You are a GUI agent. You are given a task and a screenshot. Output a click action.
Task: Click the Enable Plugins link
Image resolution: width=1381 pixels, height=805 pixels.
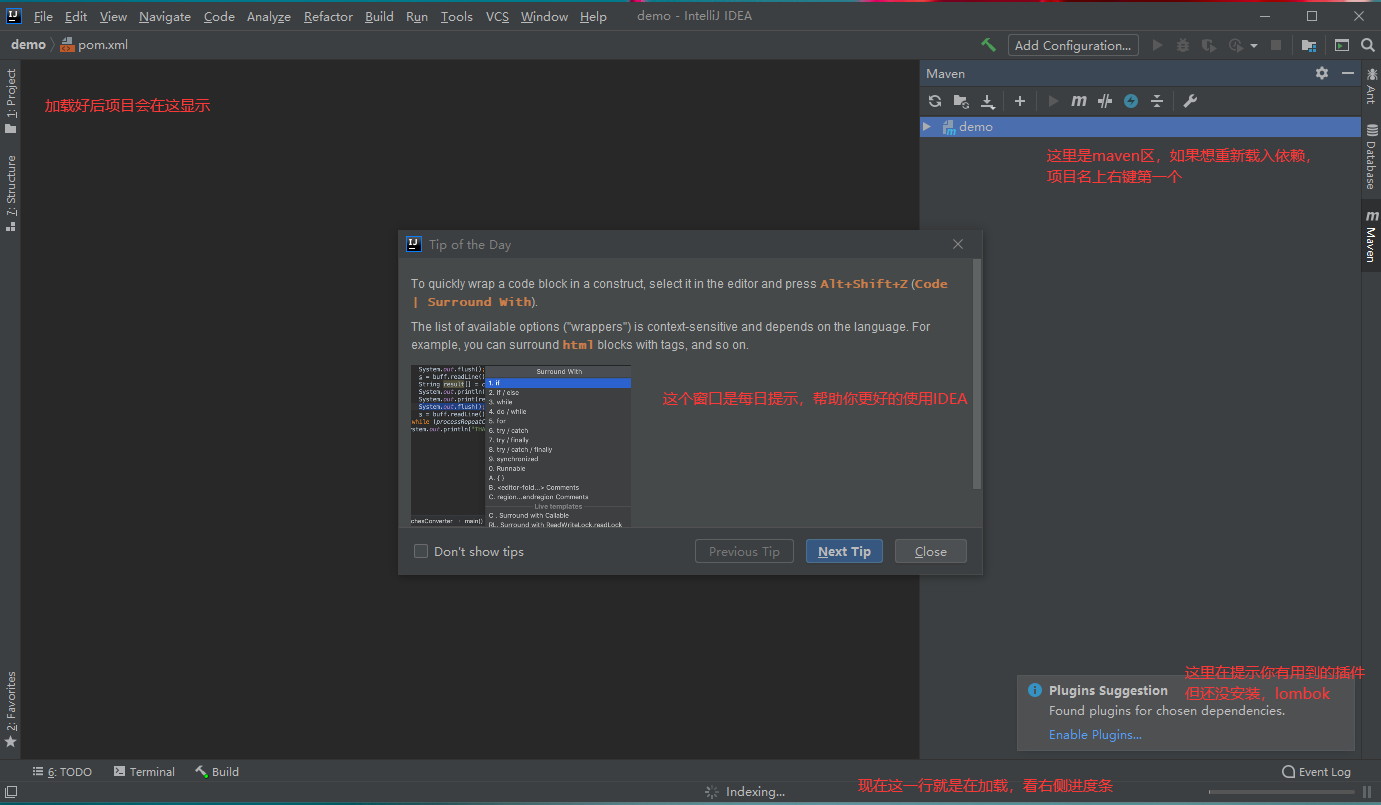click(x=1095, y=735)
